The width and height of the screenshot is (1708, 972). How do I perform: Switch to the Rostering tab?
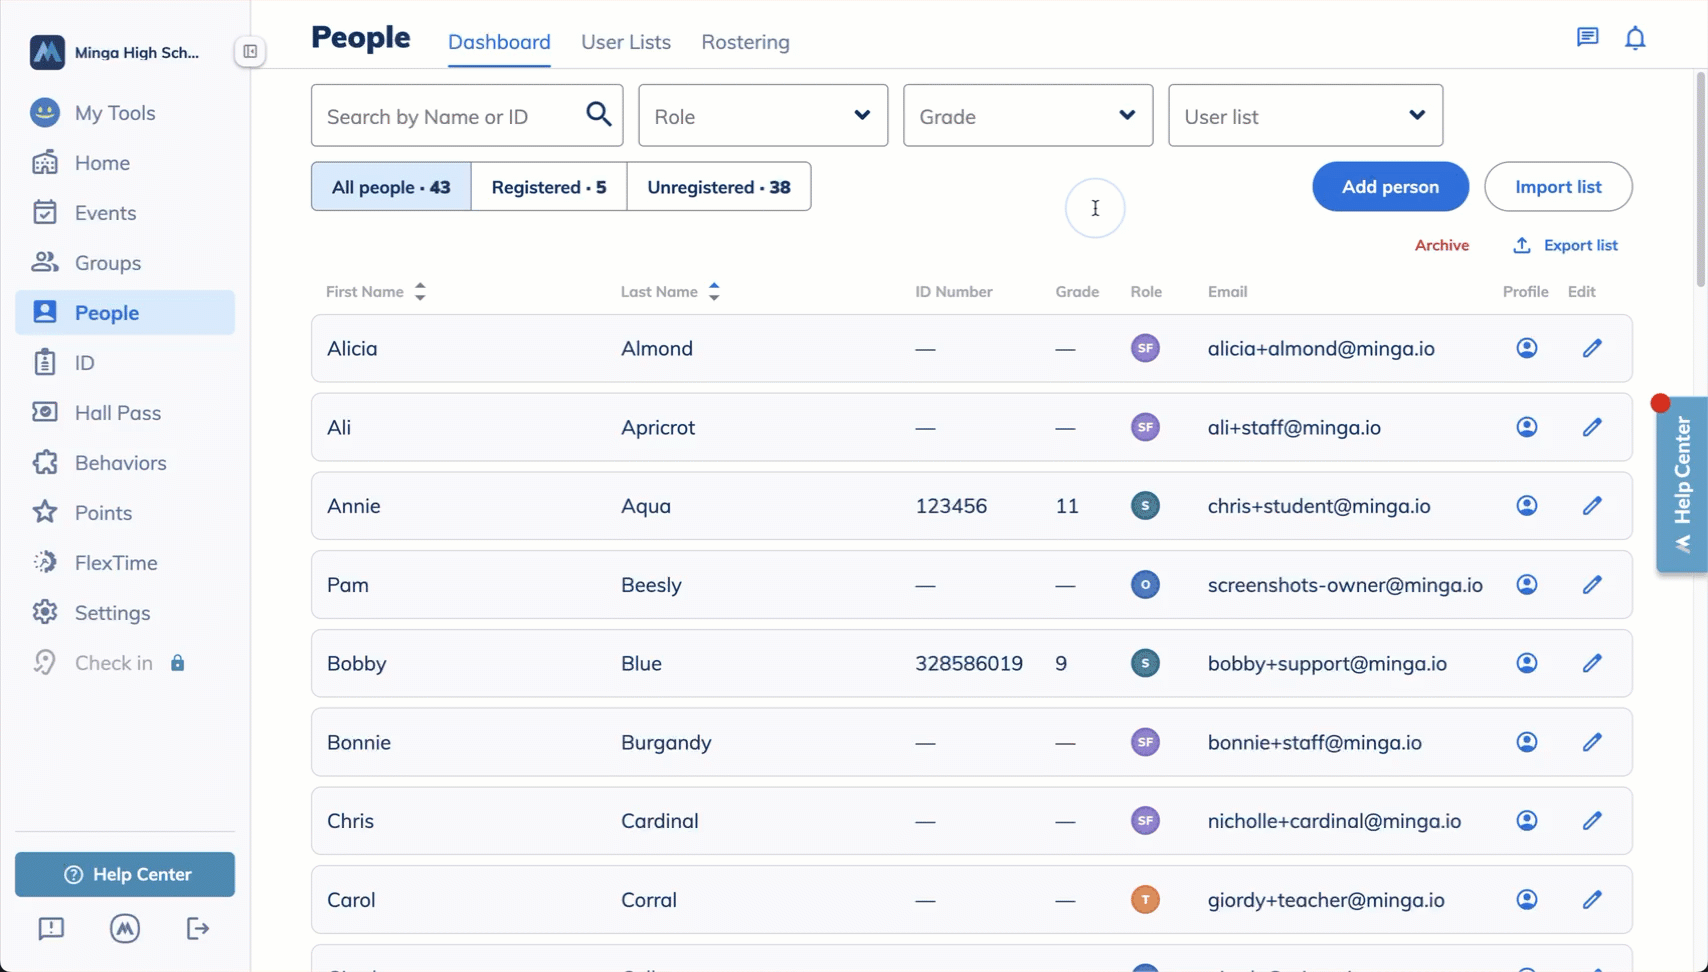pos(745,42)
